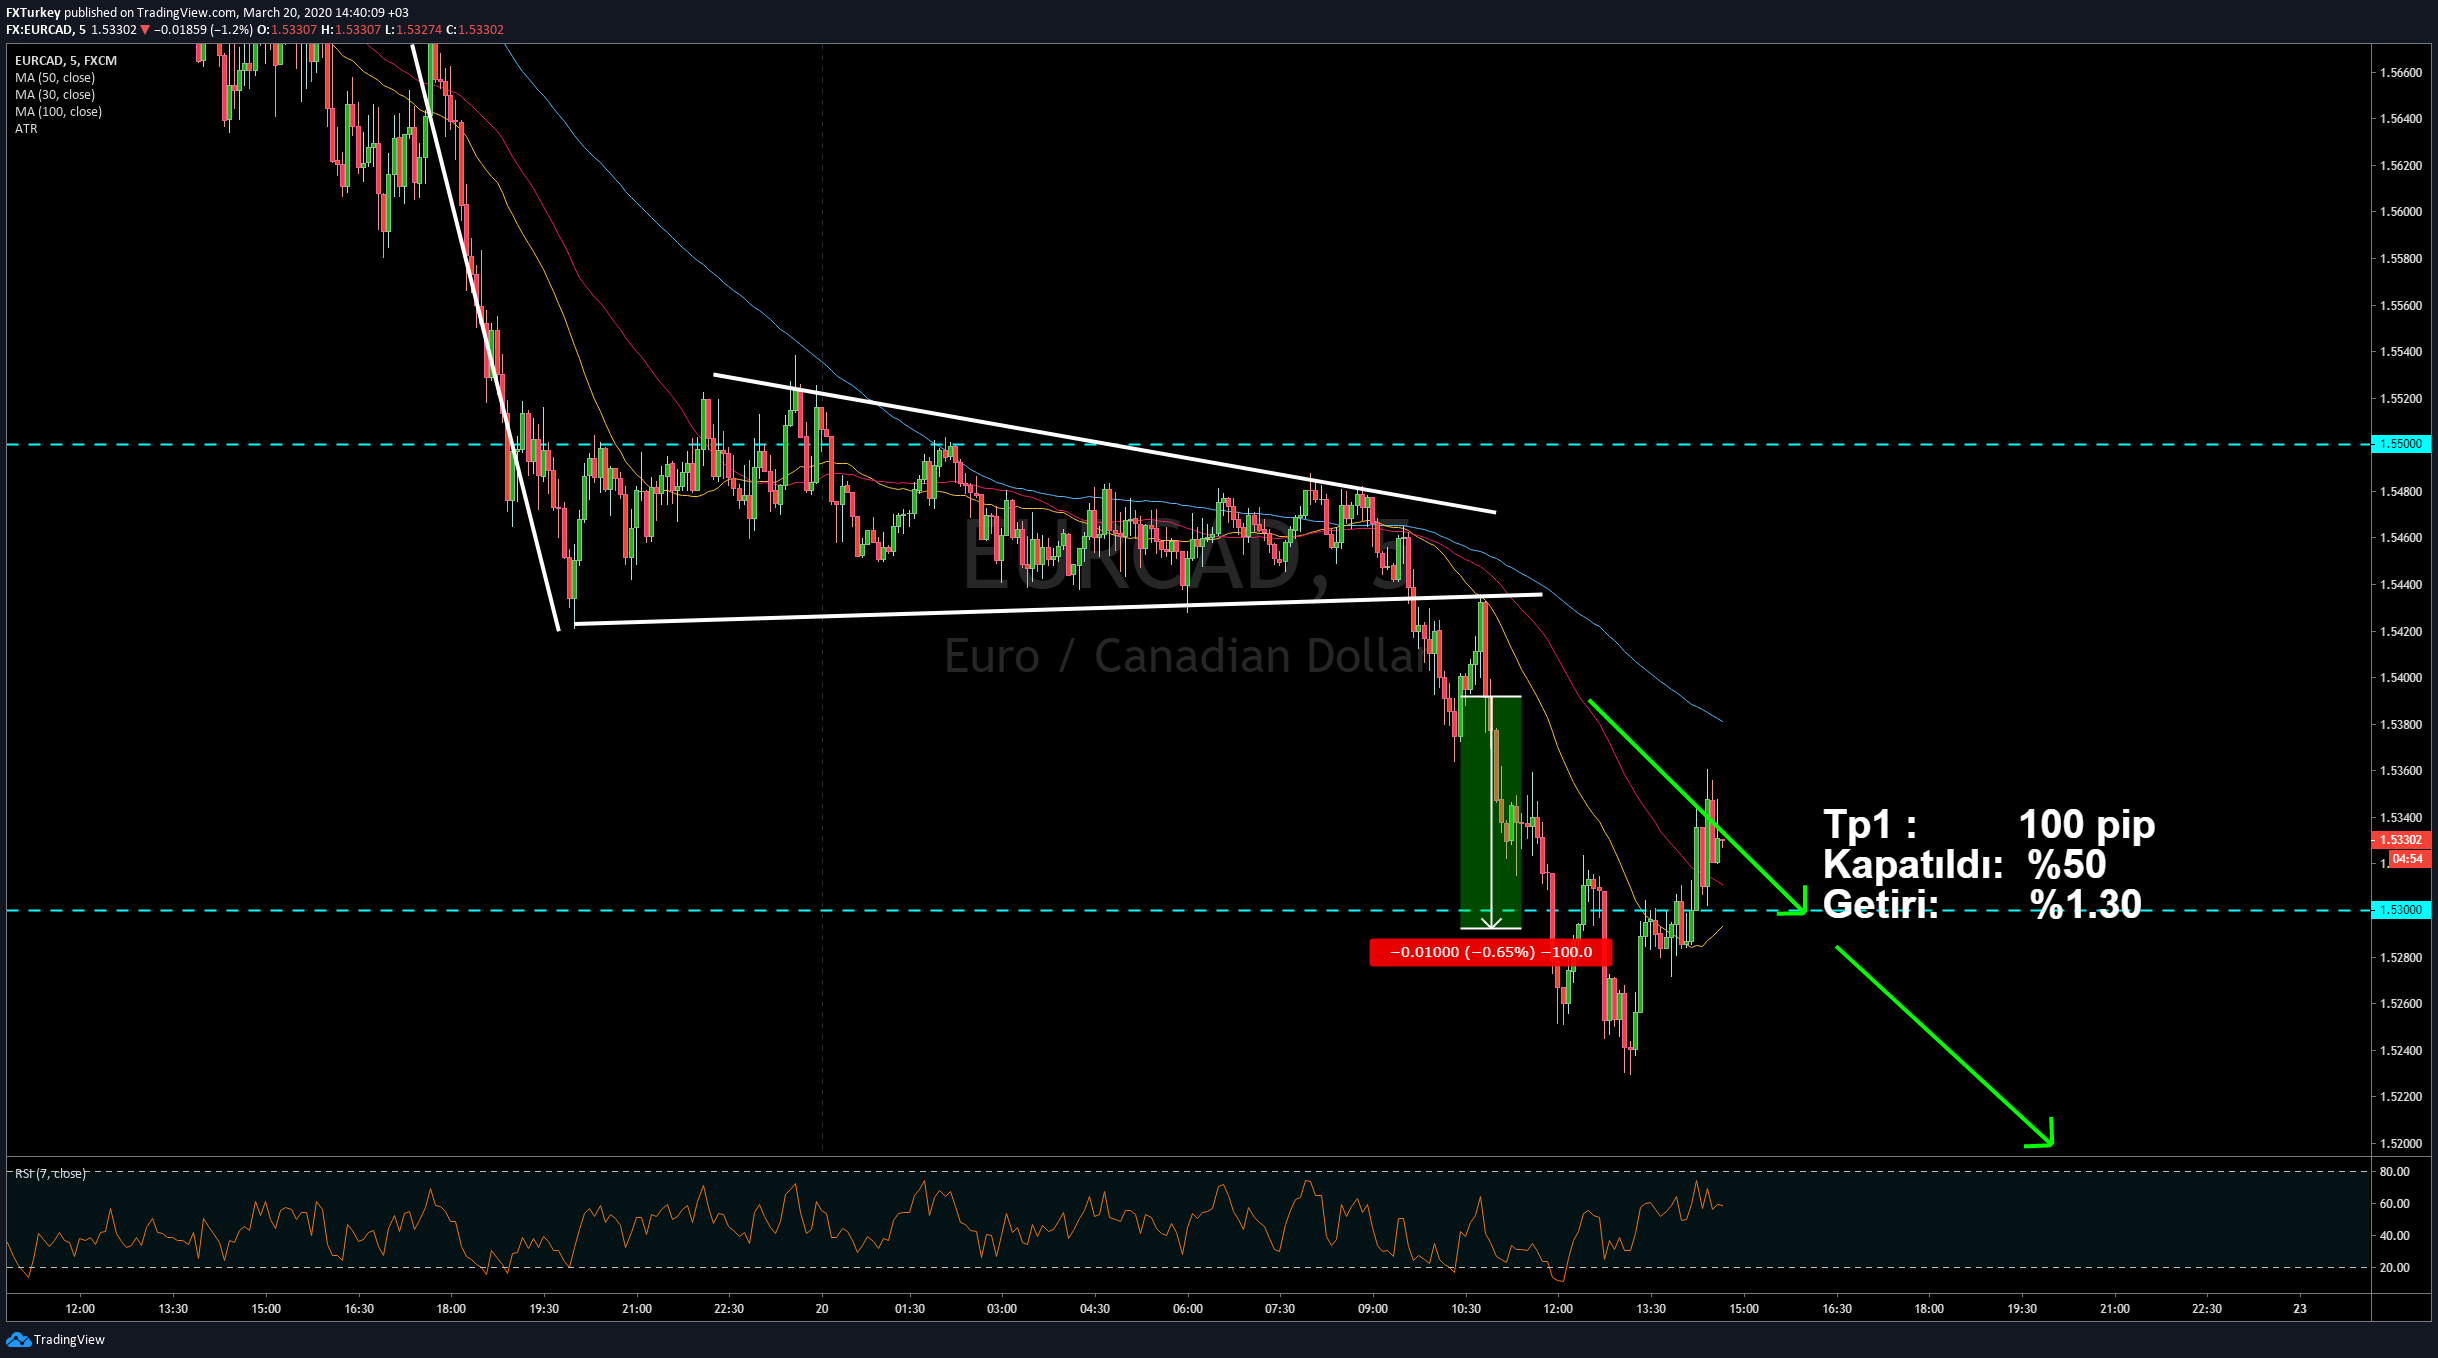Click the 15:00 time axis label after 13:30
This screenshot has width=2438, height=1358.
[x=1744, y=1309]
